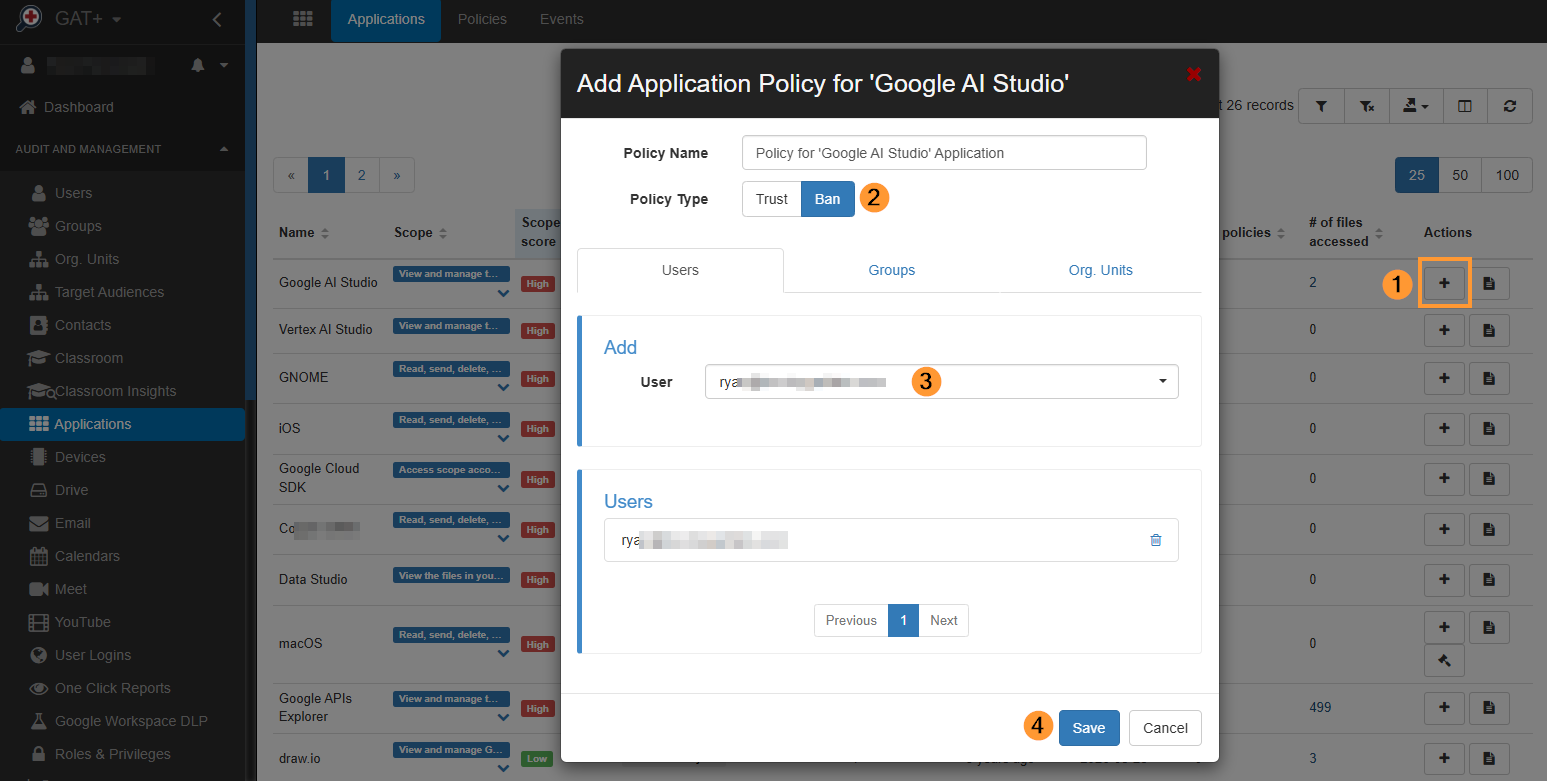This screenshot has height=781, width=1547.
Task: Open the document icon for Google APIs Explorer
Action: click(1488, 708)
